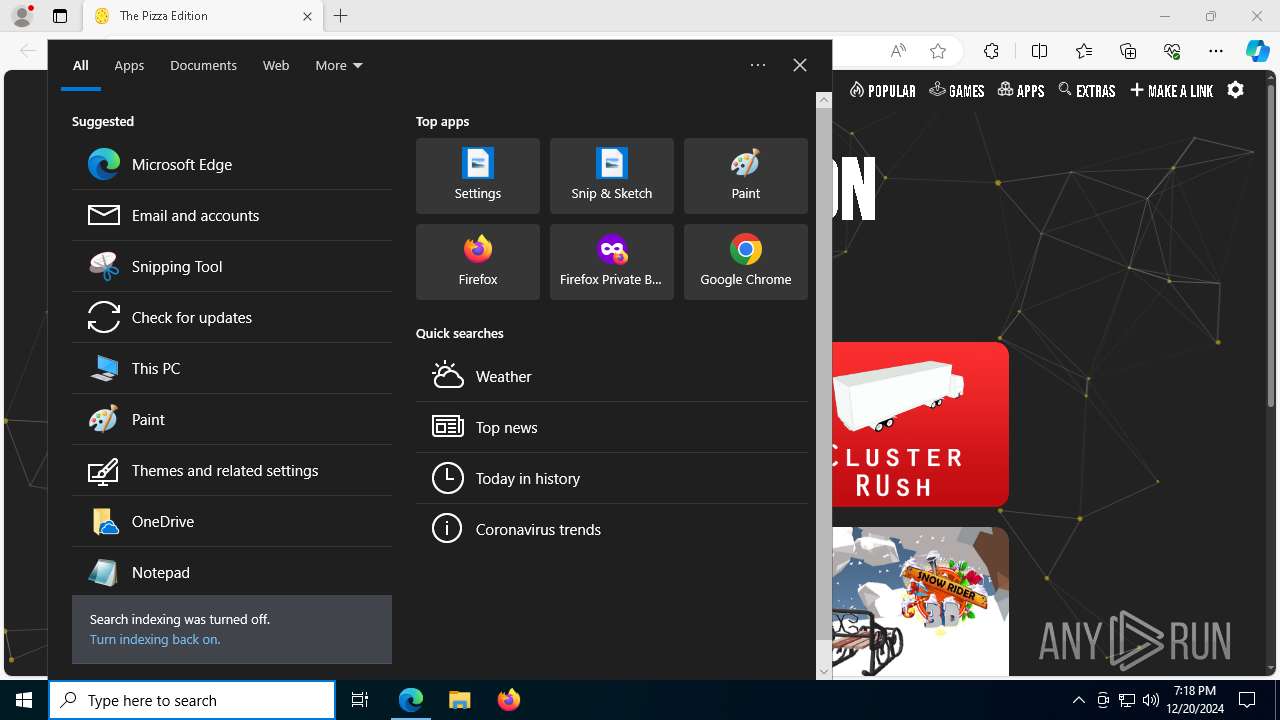Screen dimensions: 1280x720
Task: Open Edge tab actions menu
Action: point(60,16)
